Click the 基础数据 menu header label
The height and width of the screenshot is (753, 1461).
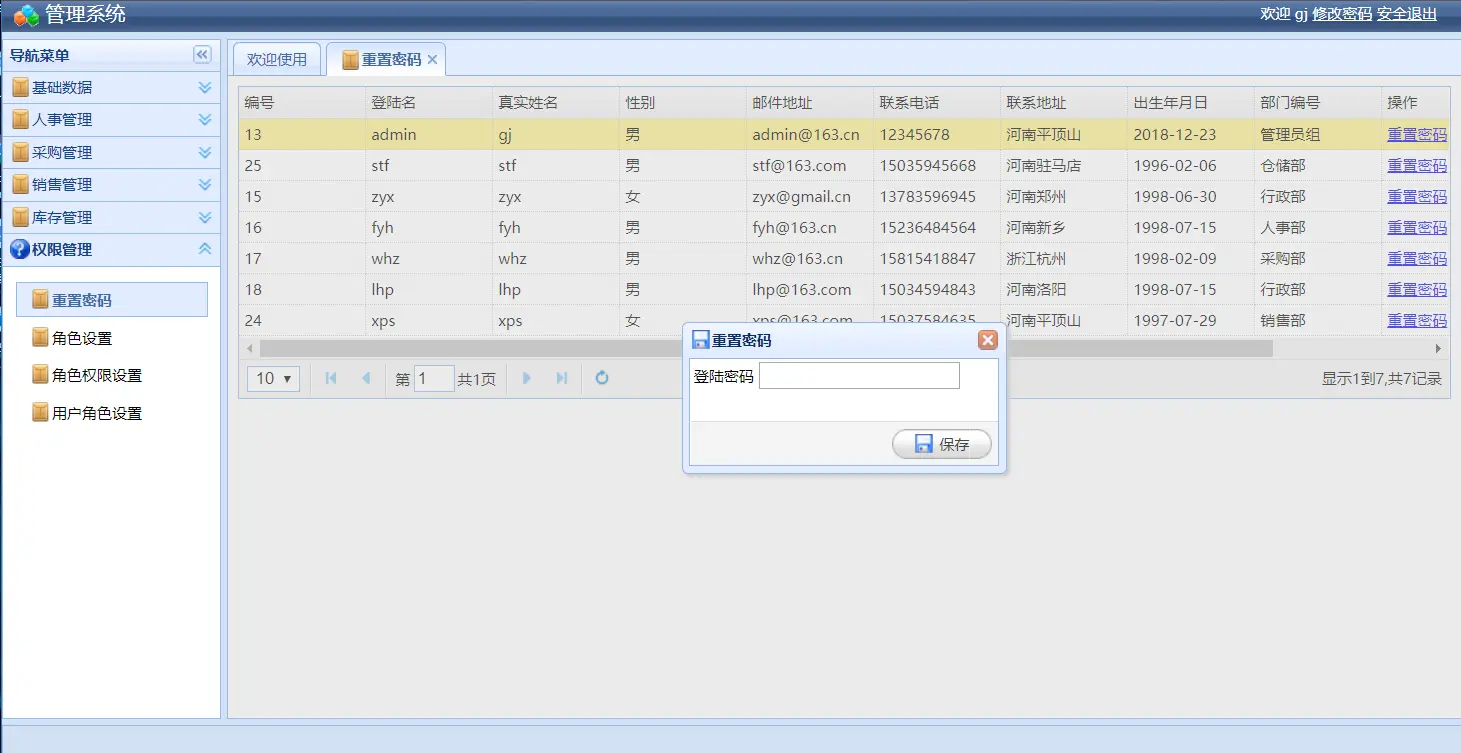62,88
